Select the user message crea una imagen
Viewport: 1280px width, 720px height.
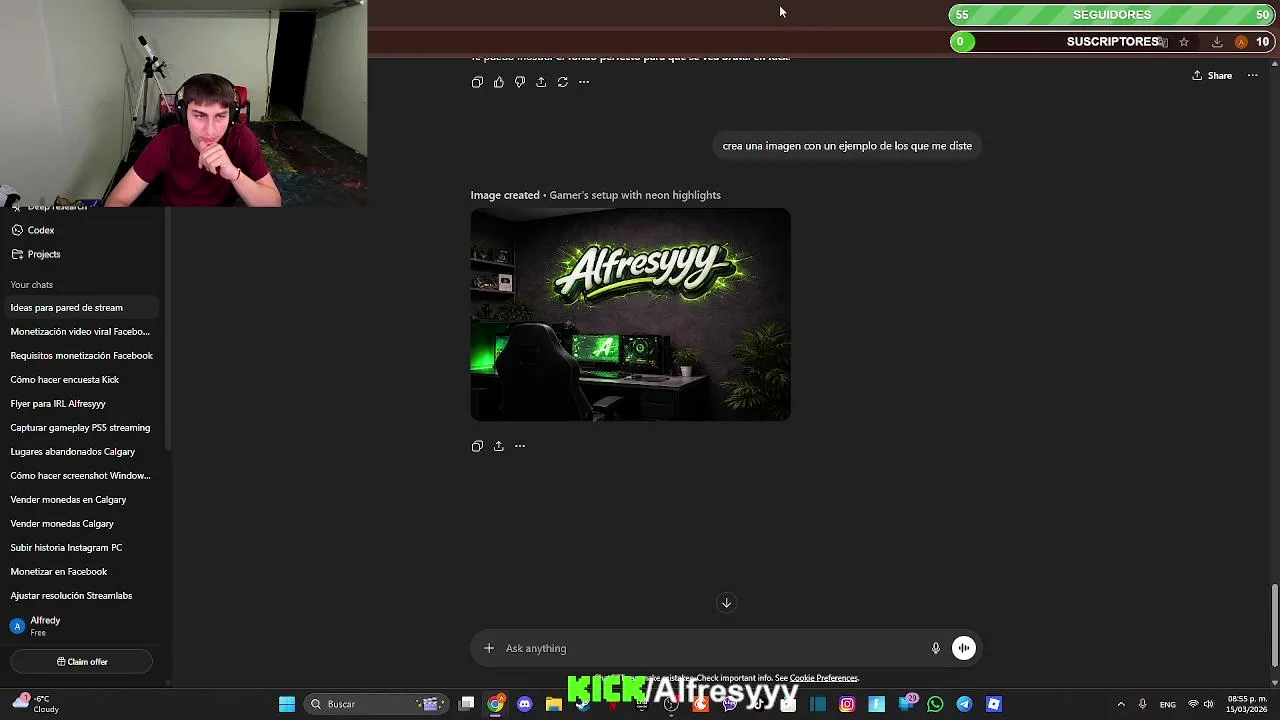pos(847,146)
